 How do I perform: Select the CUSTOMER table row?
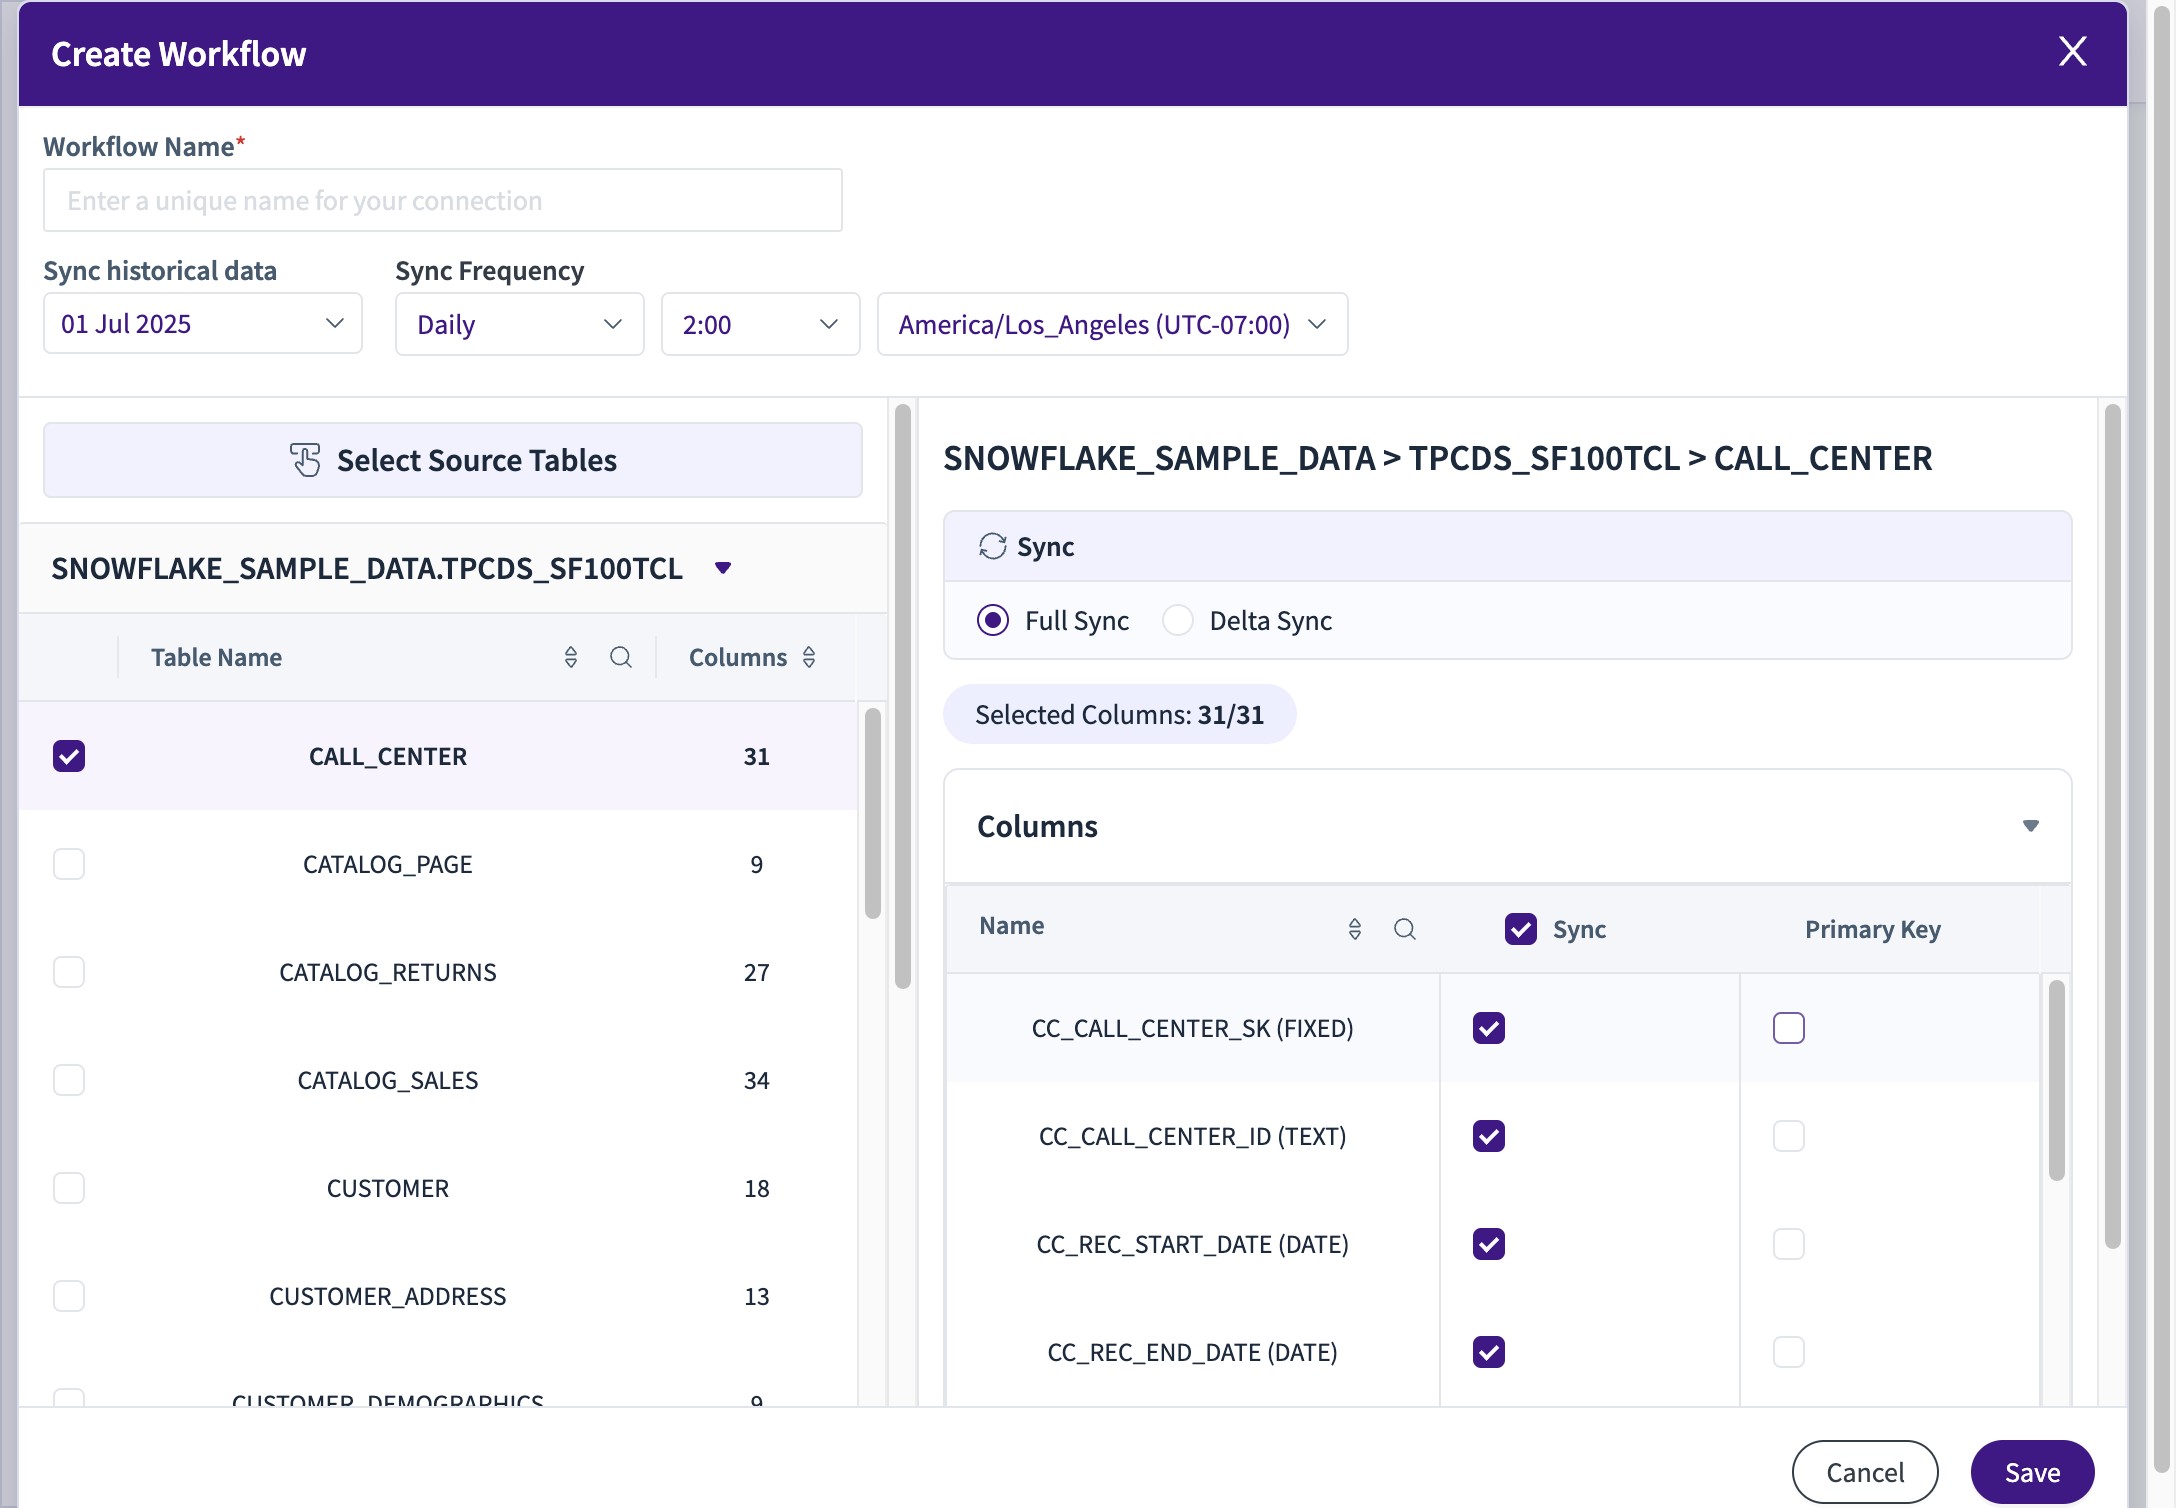click(x=388, y=1188)
